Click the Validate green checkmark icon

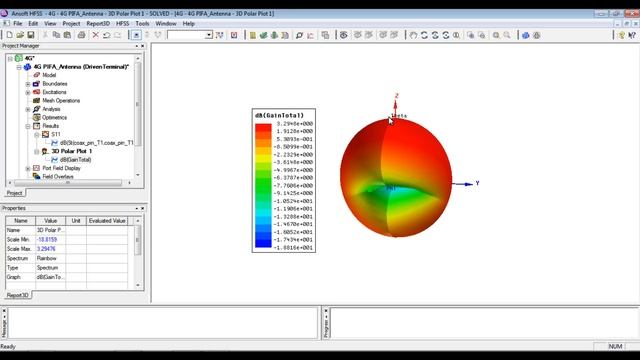(x=263, y=36)
